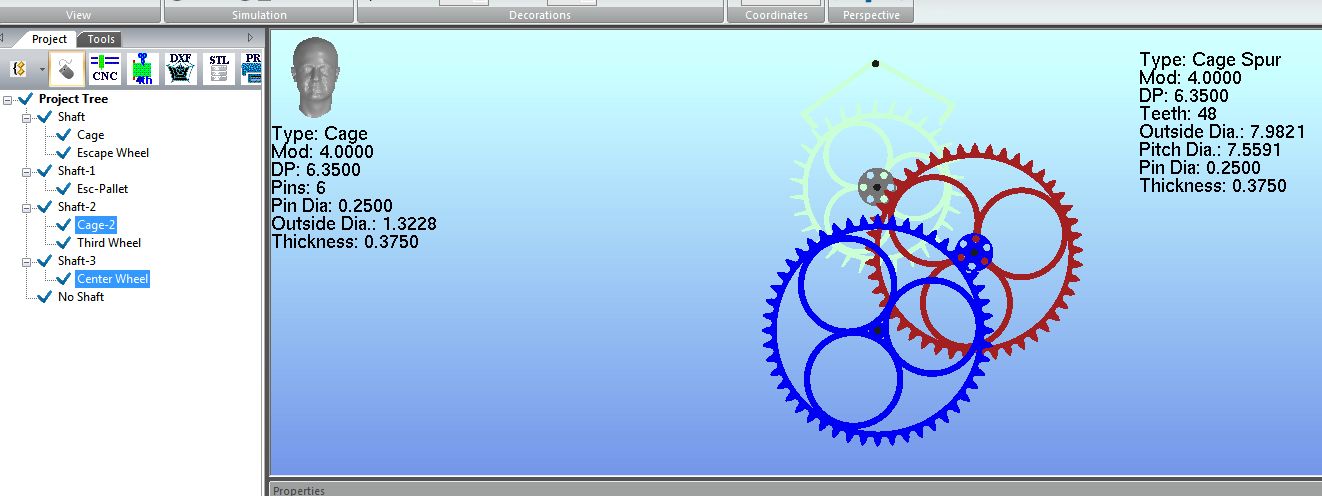This screenshot has width=1322, height=496.
Task: Click the DXF export icon
Action: click(x=180, y=70)
